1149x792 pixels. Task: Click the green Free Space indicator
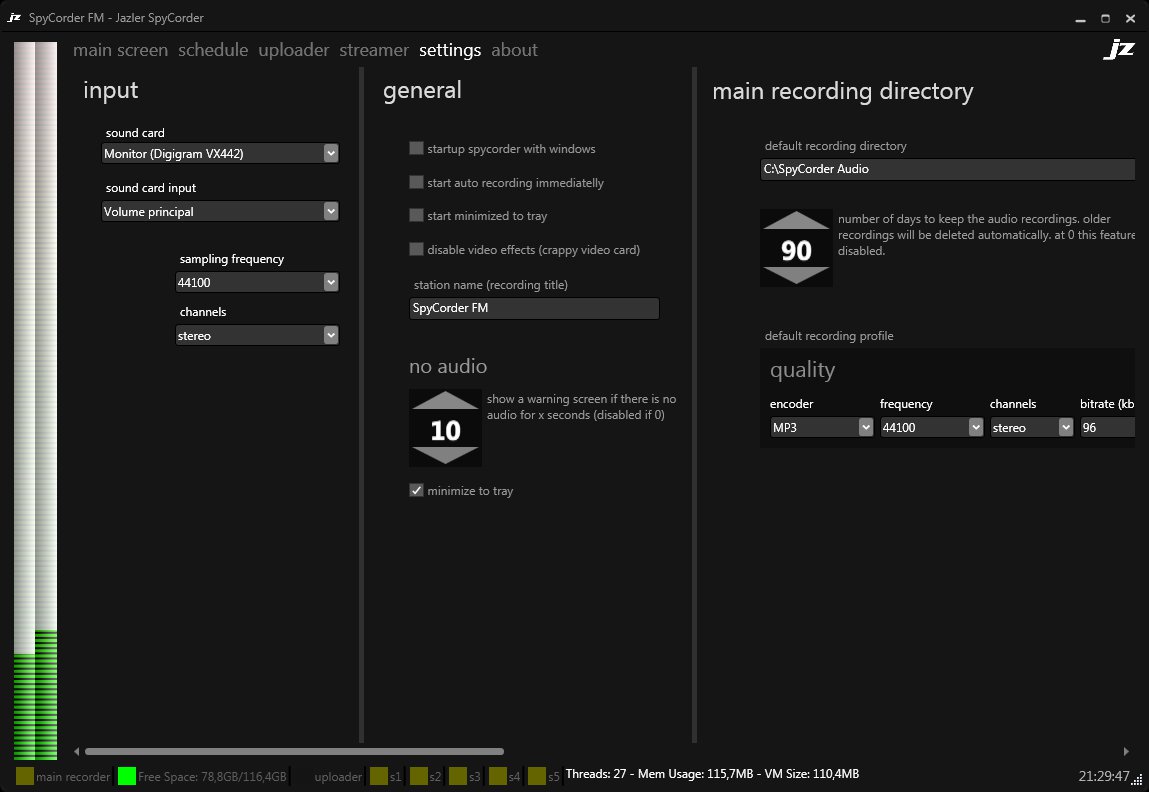coord(126,776)
